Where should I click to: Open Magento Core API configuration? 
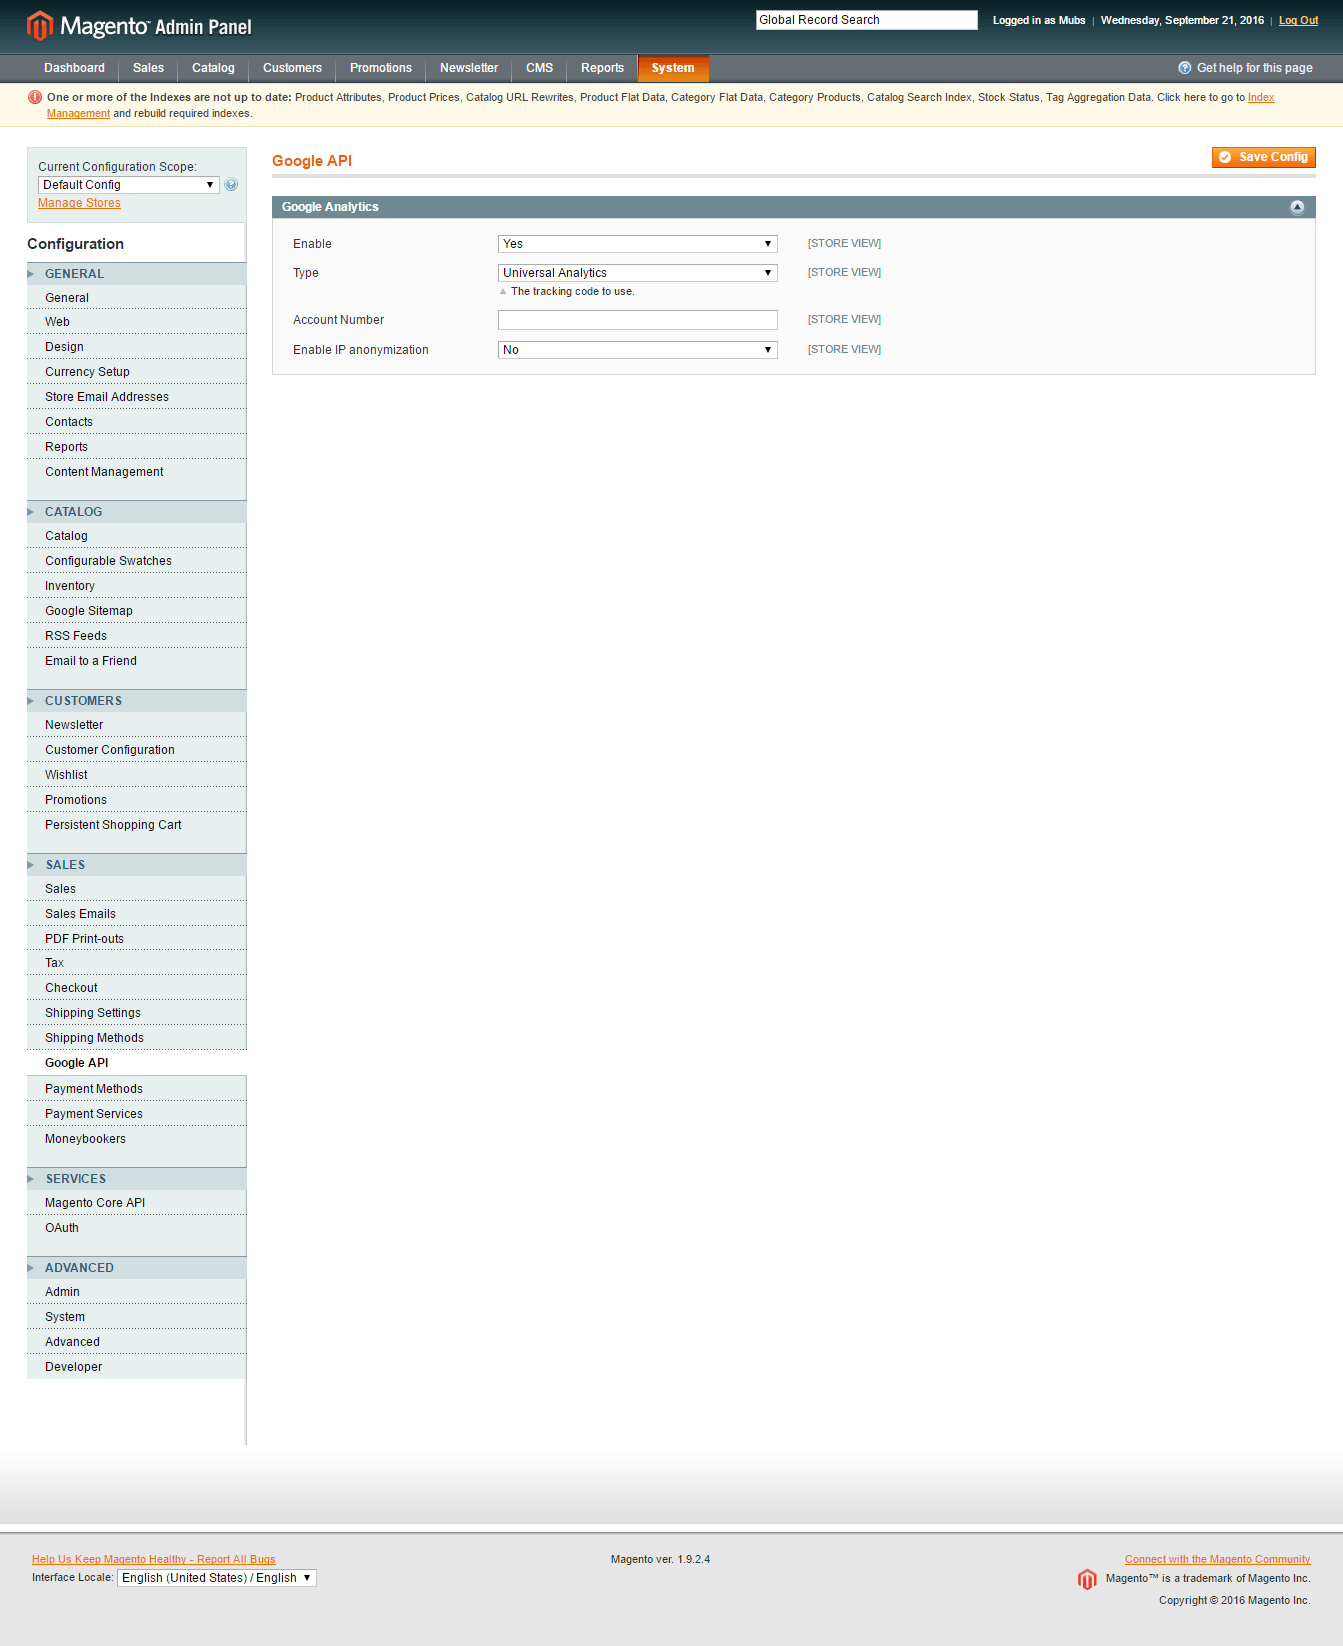point(136,1203)
